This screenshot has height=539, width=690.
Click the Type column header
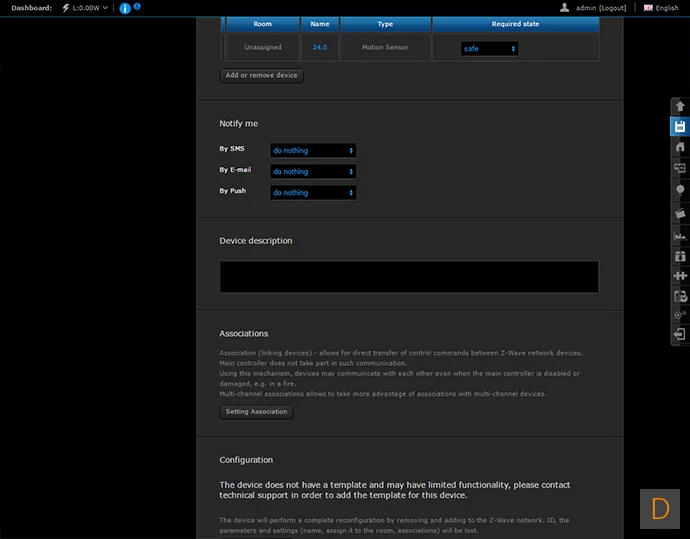tap(385, 24)
